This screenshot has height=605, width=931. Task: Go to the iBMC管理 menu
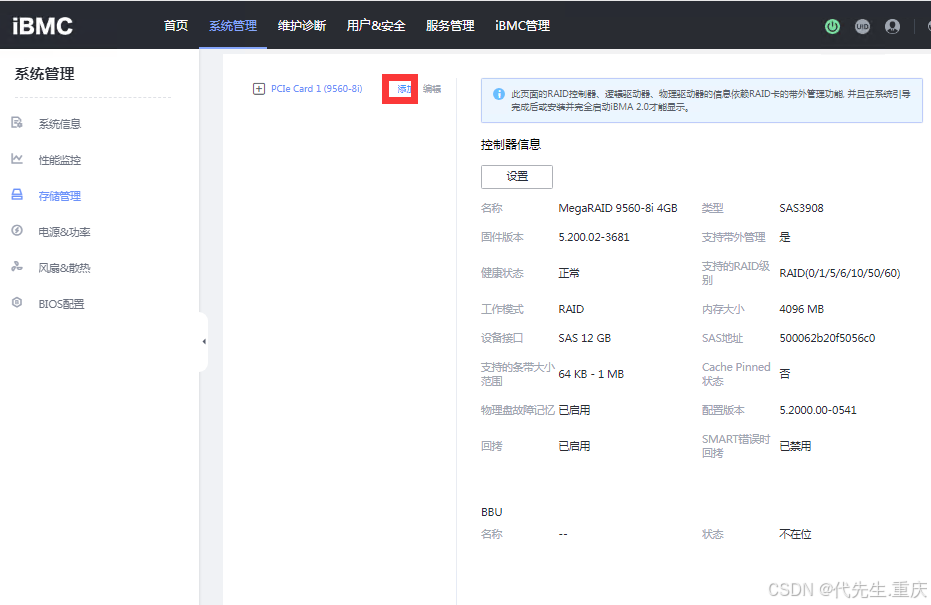pos(522,26)
